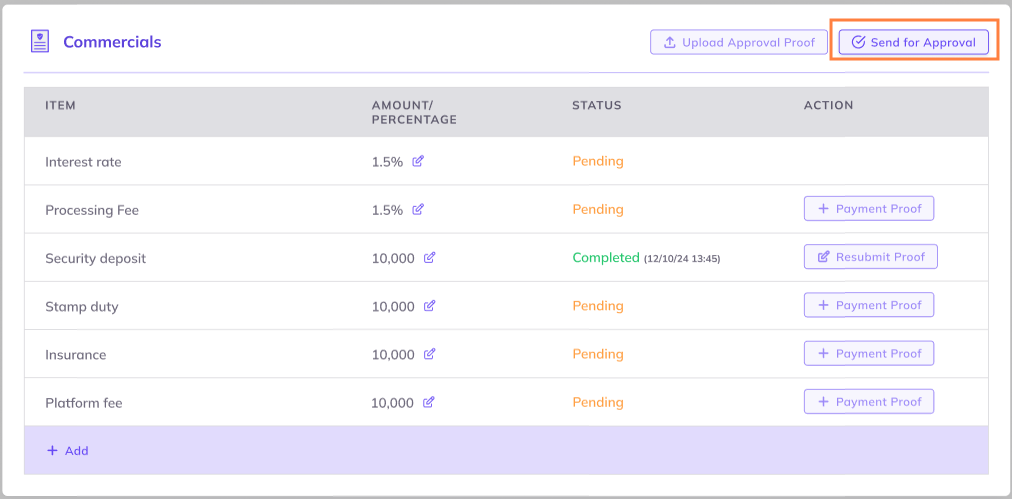The image size is (1012, 499).
Task: Click the Completed status of Security deposit
Action: tap(605, 258)
